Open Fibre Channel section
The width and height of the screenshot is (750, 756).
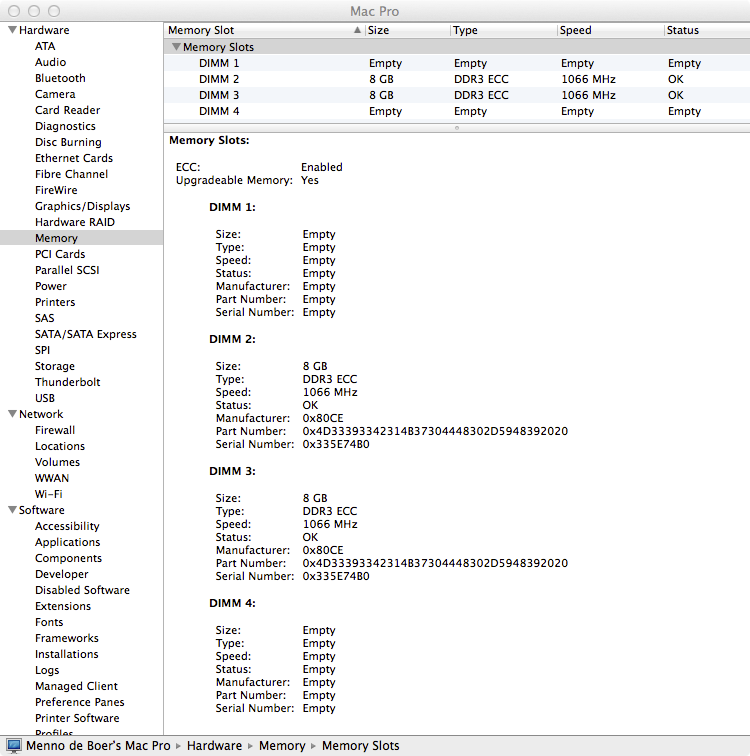pos(71,174)
